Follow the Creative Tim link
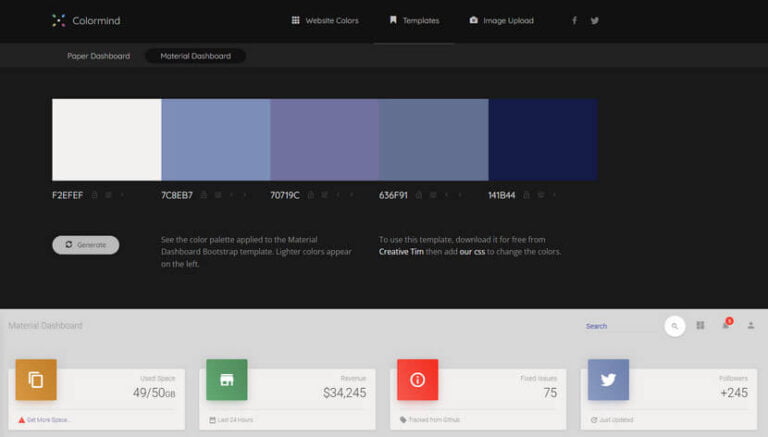 (401, 252)
